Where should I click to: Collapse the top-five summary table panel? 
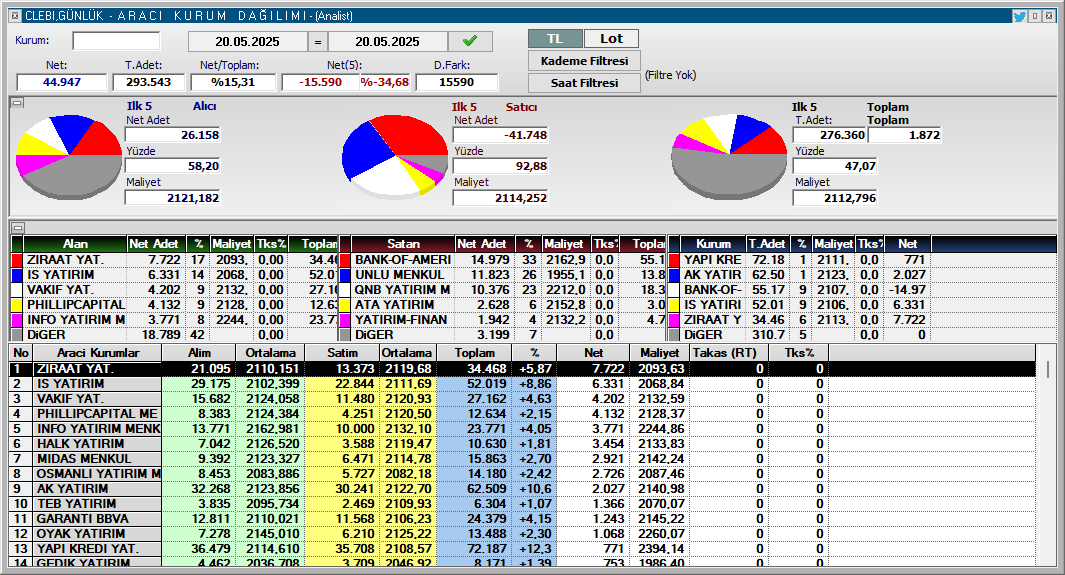16,227
